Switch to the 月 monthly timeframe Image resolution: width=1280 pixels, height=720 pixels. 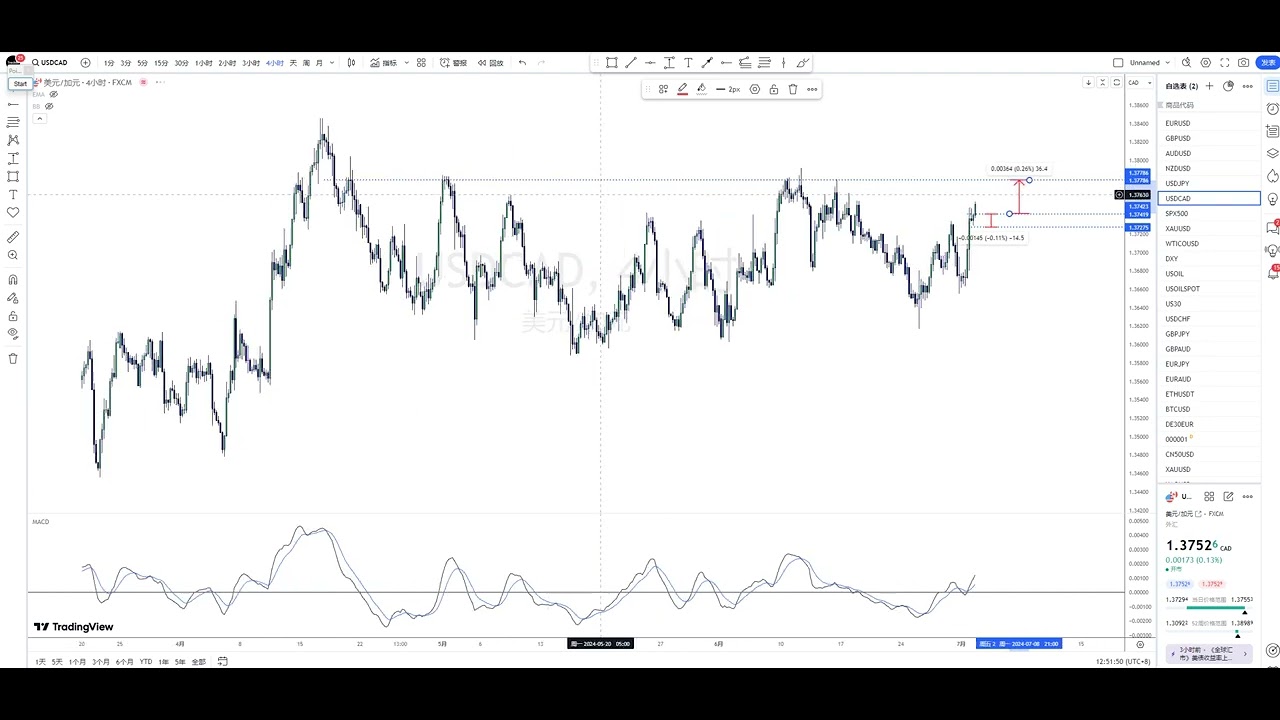(319, 63)
